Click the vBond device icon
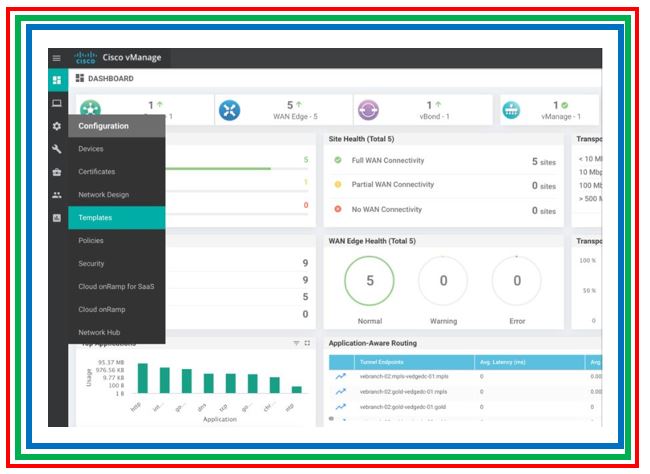 click(x=368, y=110)
